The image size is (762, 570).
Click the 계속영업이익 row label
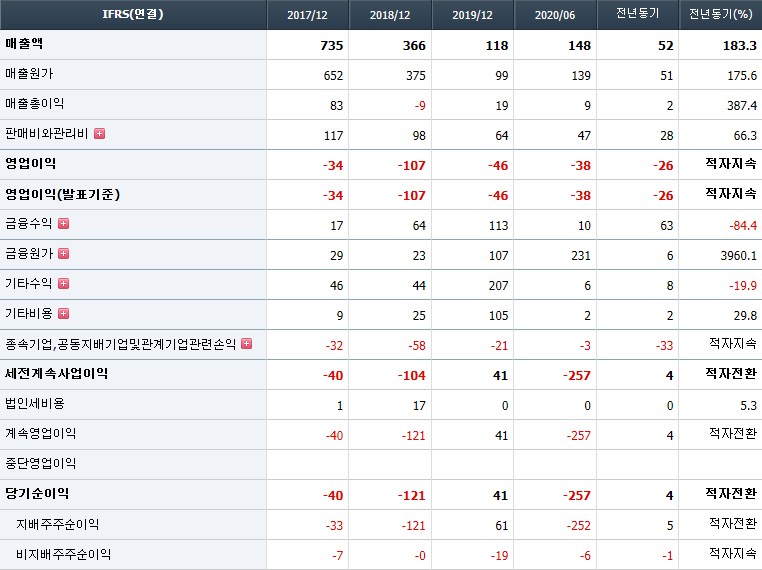point(40,433)
